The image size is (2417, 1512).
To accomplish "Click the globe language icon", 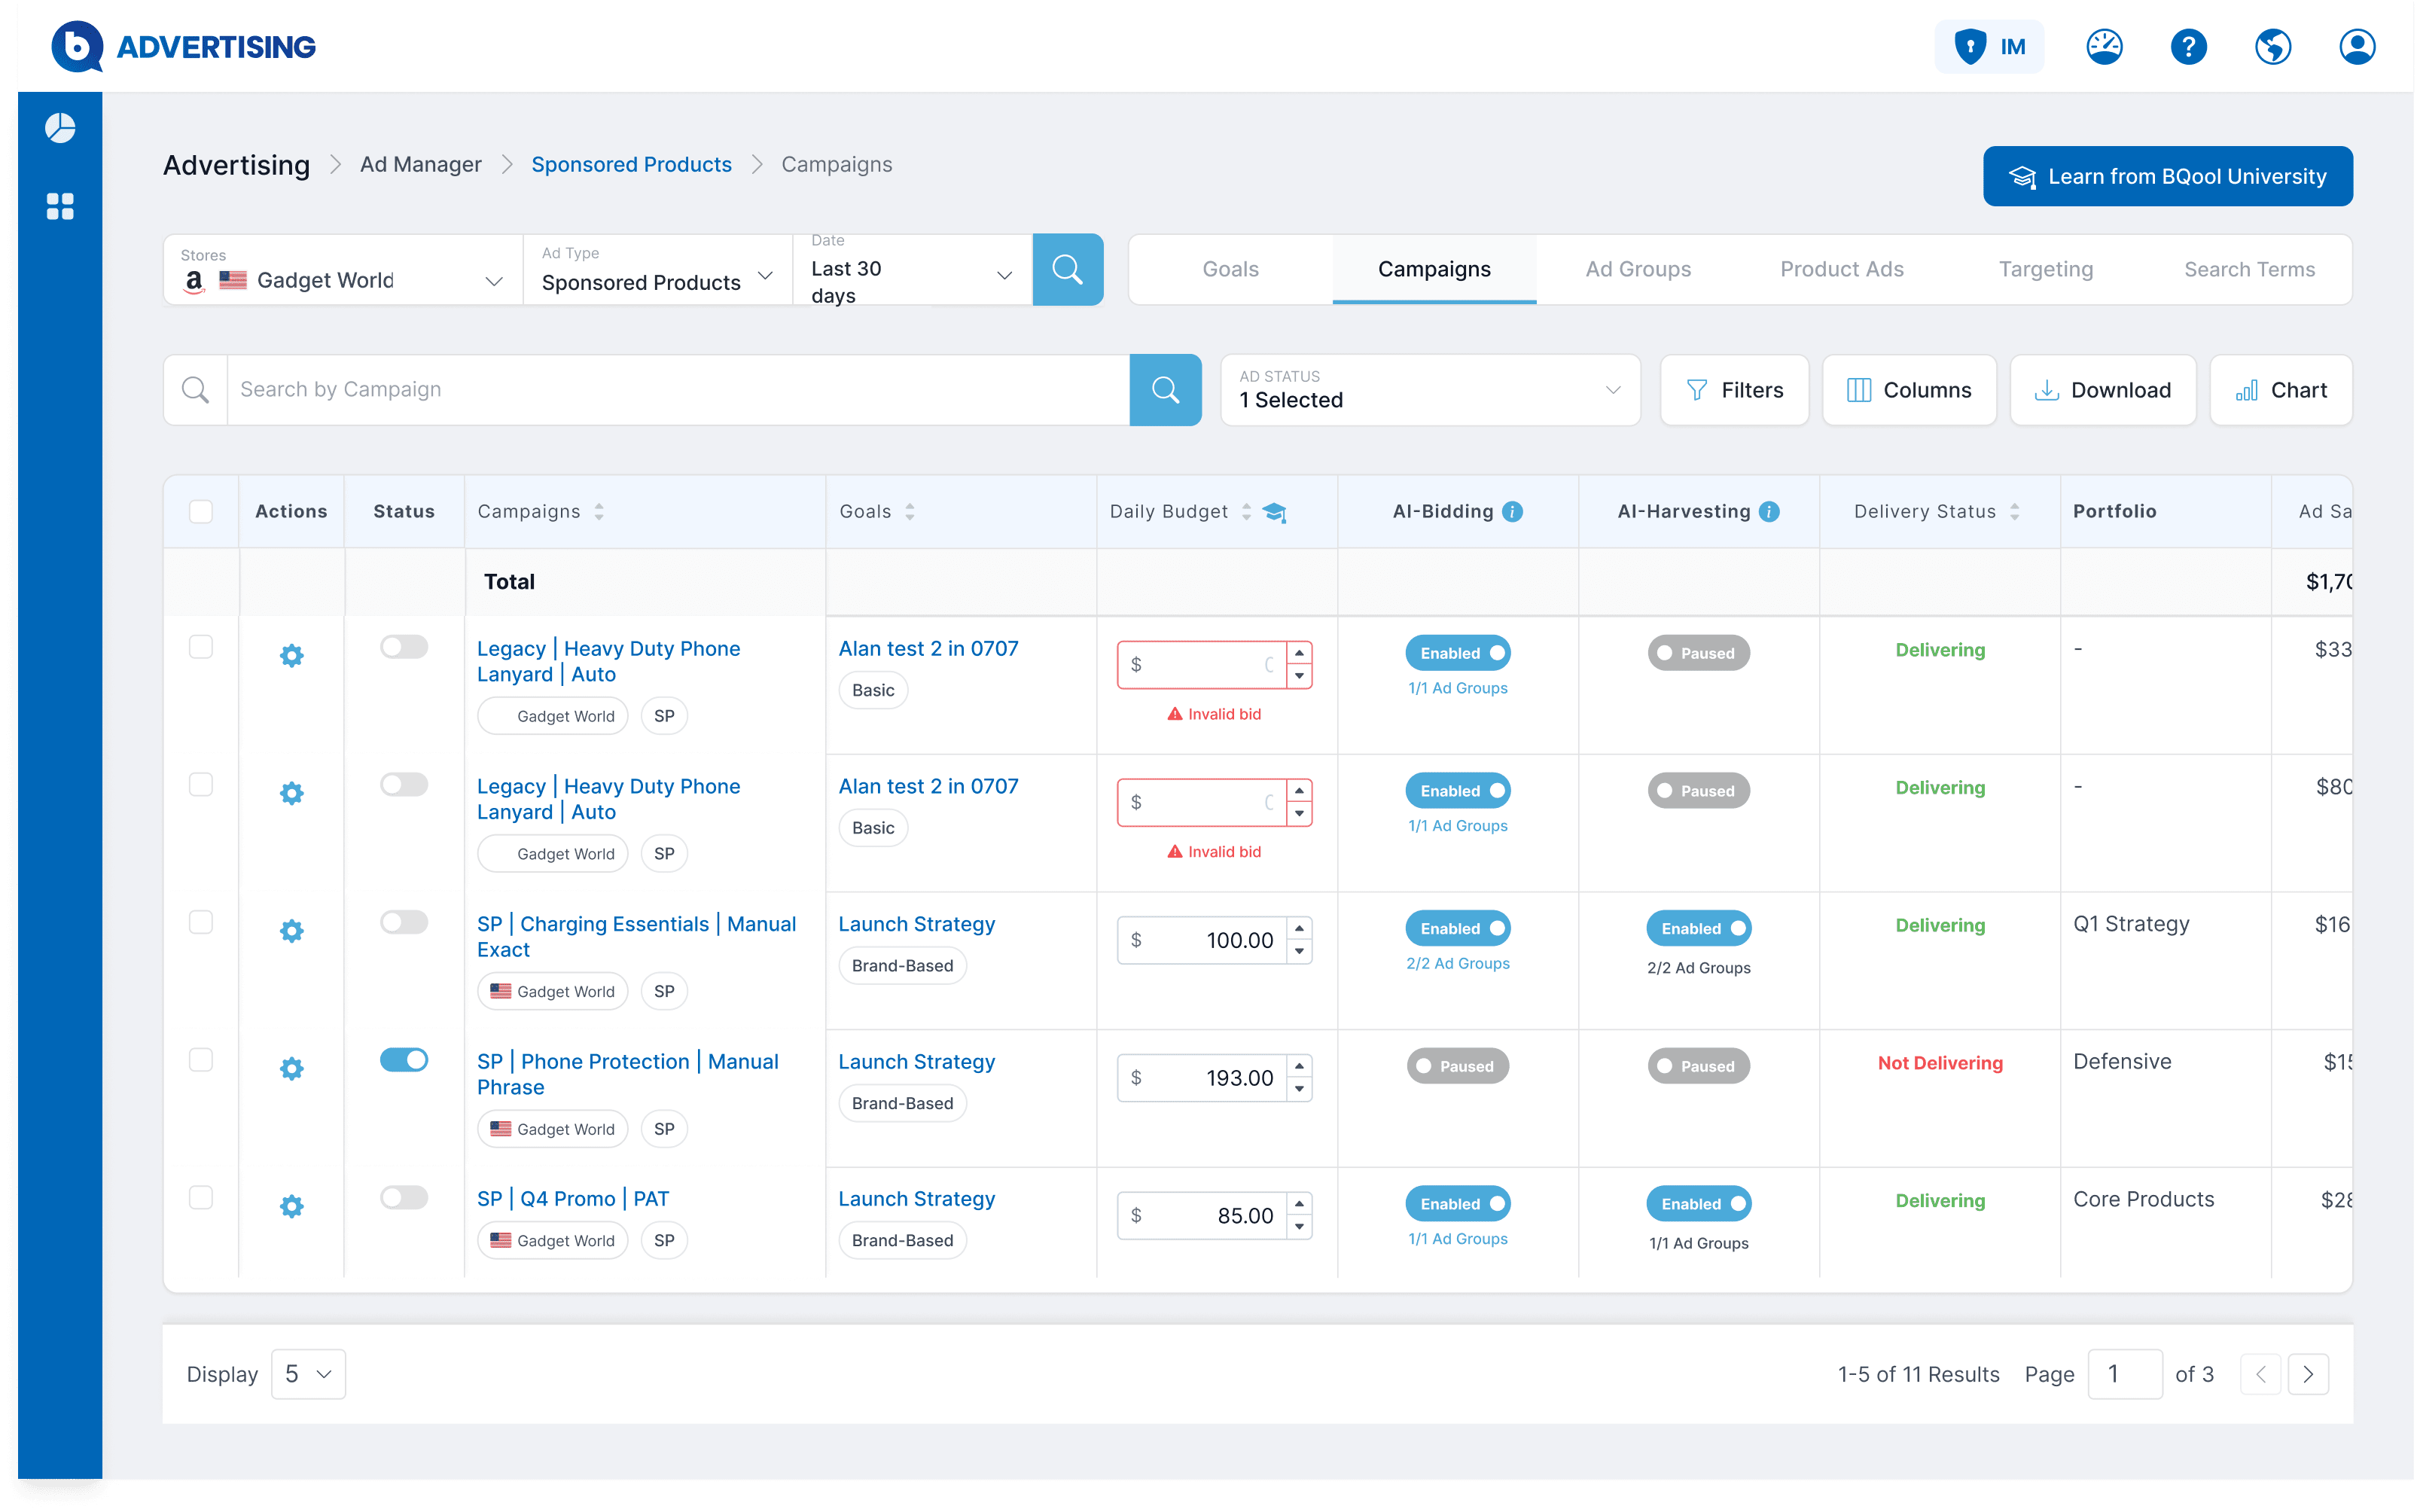I will (2273, 47).
